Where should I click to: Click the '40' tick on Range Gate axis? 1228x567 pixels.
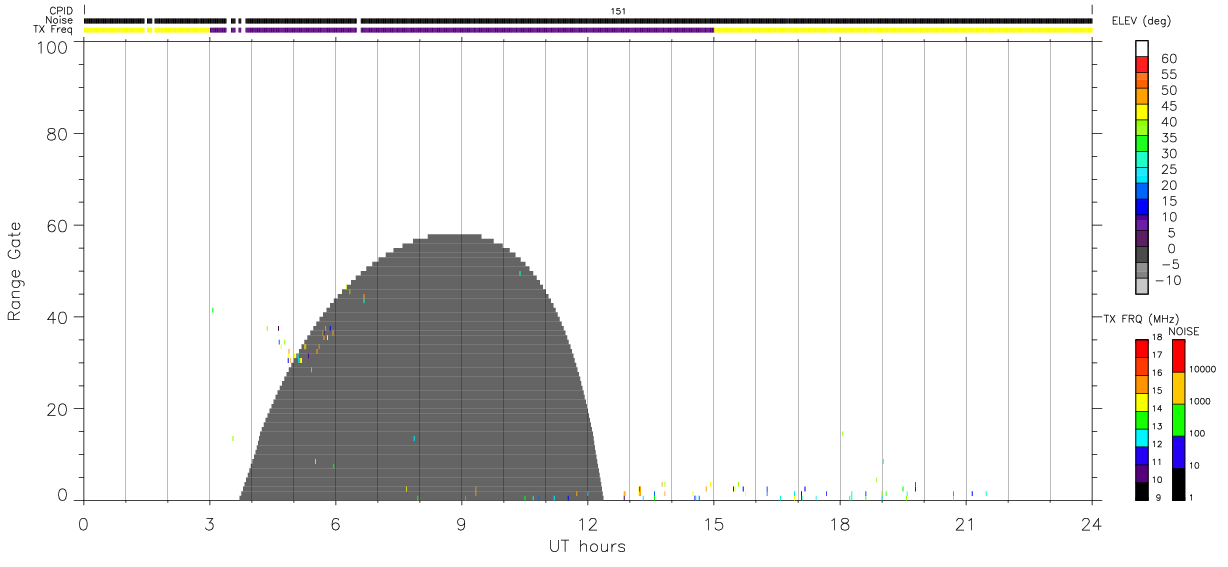coord(59,317)
